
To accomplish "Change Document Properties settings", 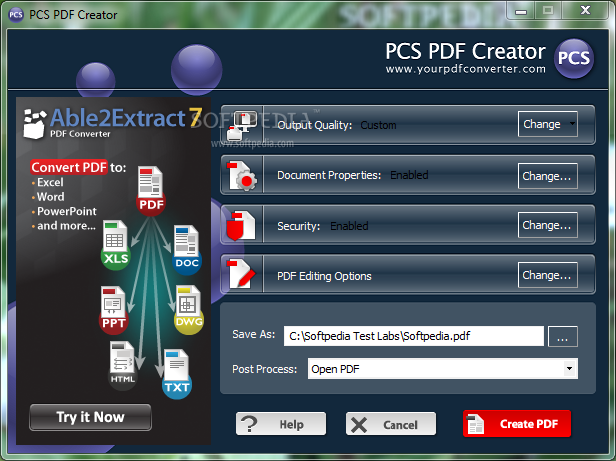I will pyautogui.click(x=548, y=176).
